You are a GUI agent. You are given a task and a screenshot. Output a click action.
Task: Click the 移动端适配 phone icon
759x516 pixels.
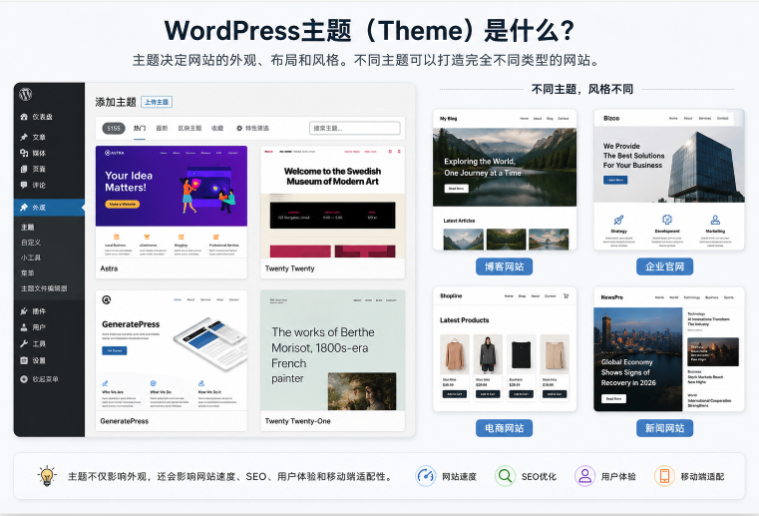coord(665,476)
